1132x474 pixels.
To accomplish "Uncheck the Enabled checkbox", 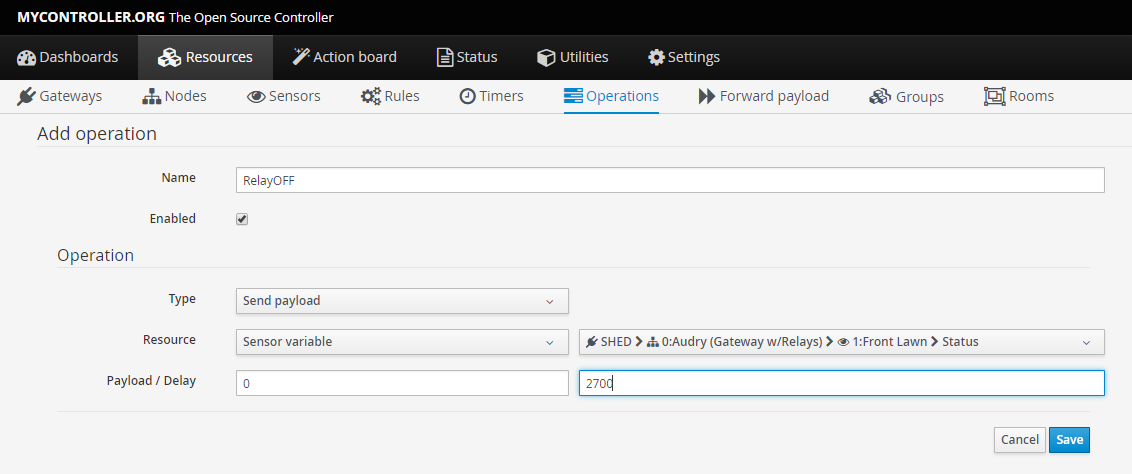I will [242, 219].
